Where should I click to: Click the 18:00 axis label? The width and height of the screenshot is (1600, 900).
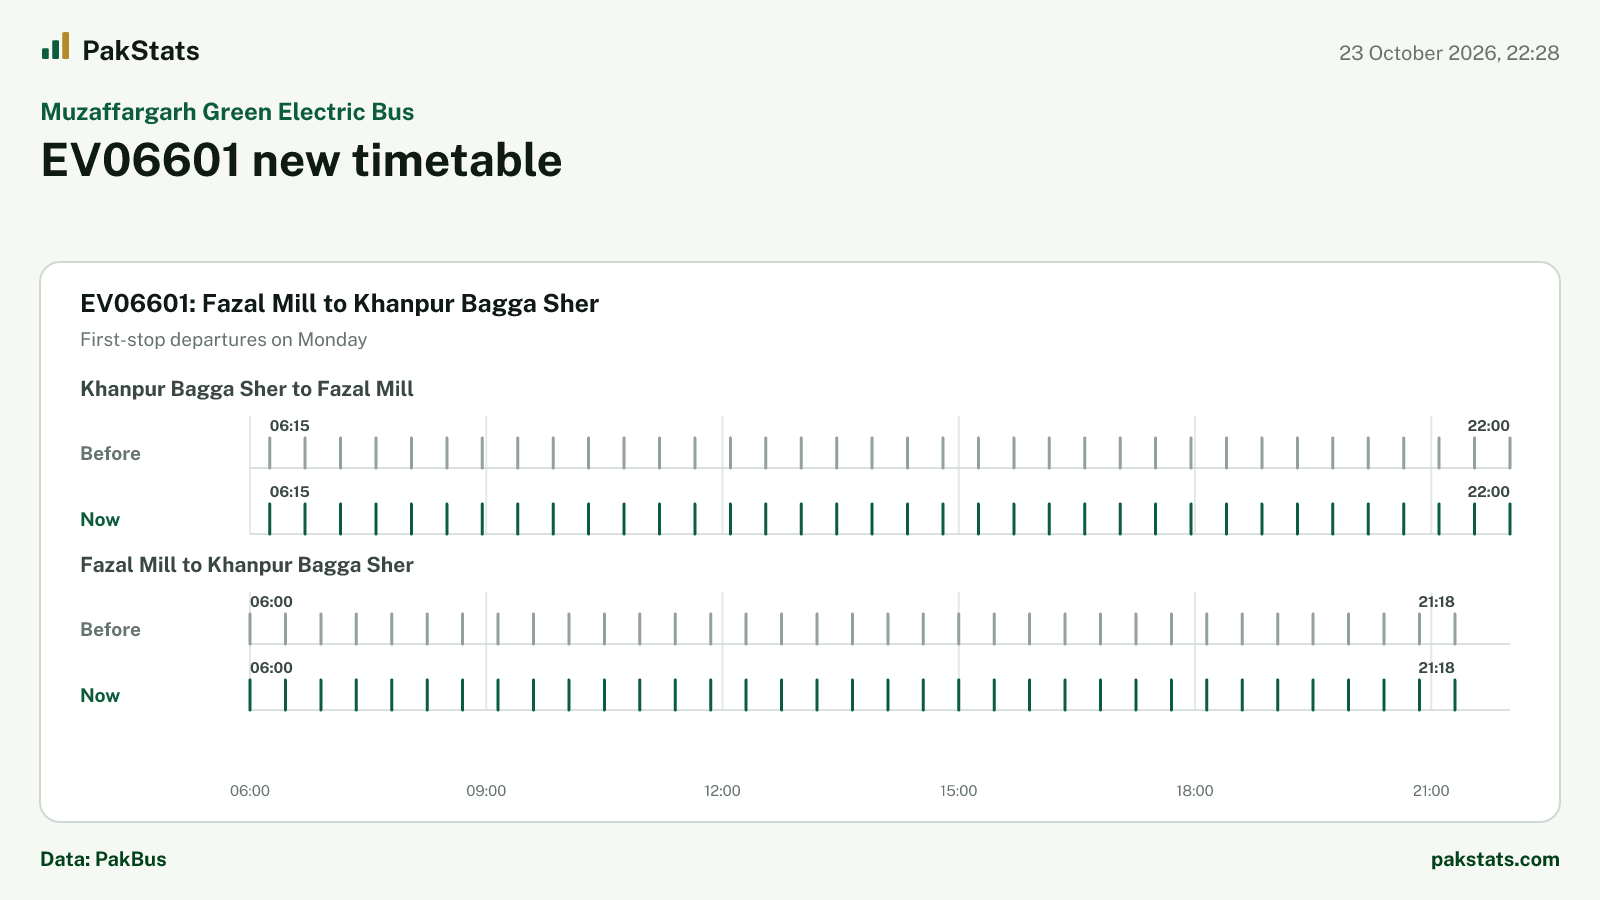(x=1195, y=791)
